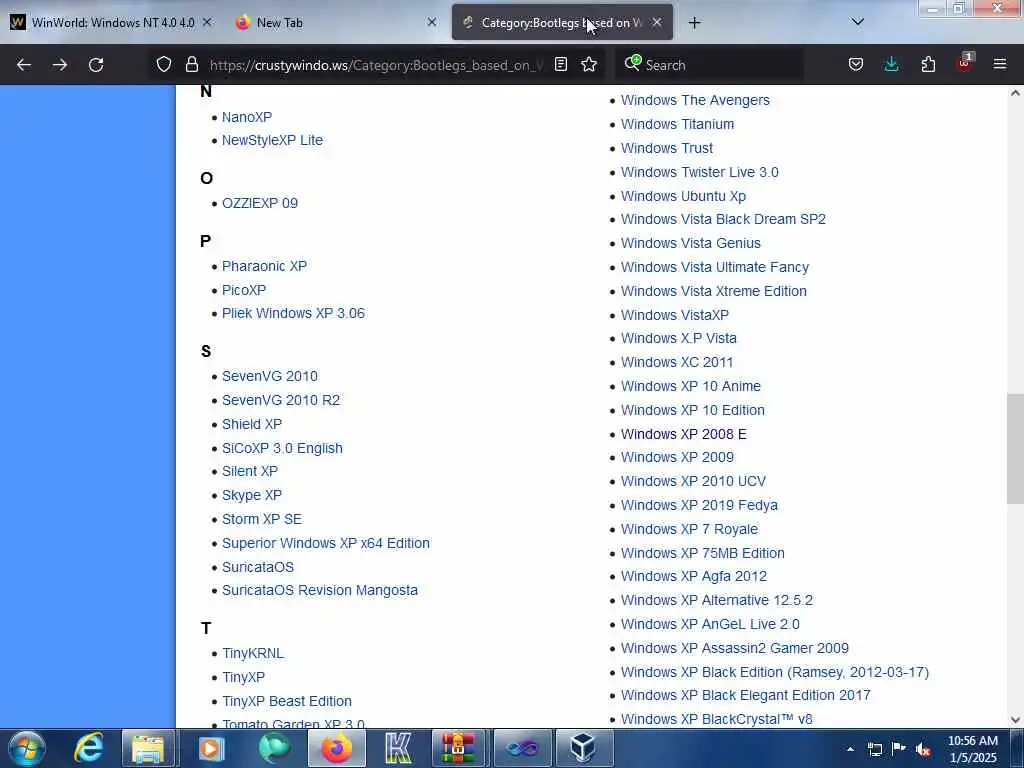Open the TinyXP Beast Edition link
1024x768 pixels.
pos(287,701)
